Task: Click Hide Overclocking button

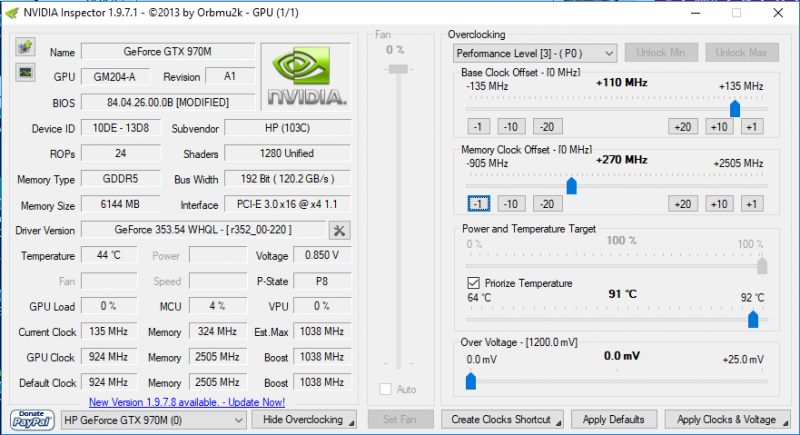Action: click(x=304, y=420)
